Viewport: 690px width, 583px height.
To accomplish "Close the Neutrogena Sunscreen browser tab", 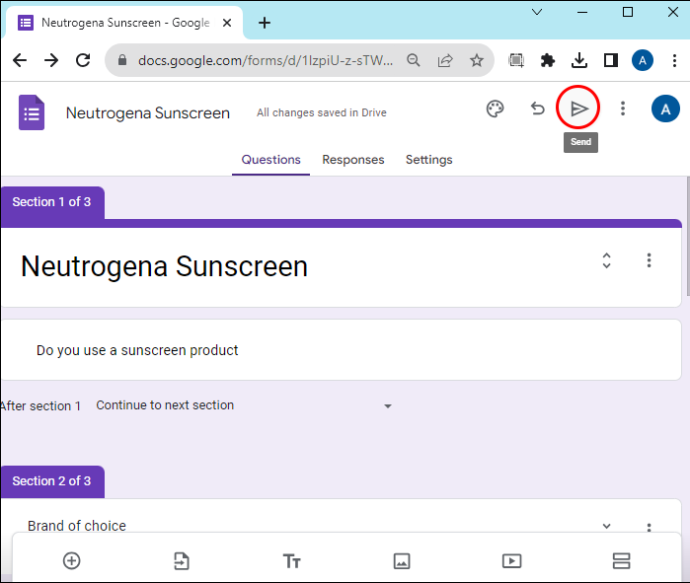I will tap(227, 22).
